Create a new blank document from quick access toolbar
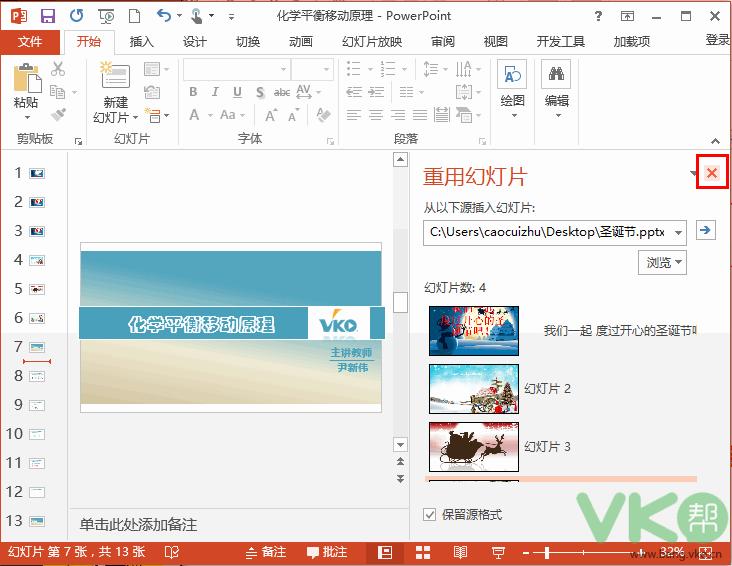The width and height of the screenshot is (732, 566). coord(134,16)
